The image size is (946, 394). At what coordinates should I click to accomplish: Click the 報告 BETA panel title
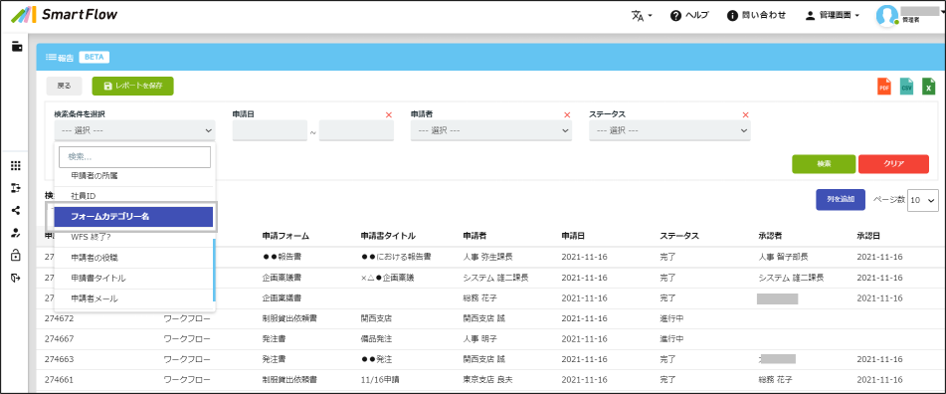[77, 57]
